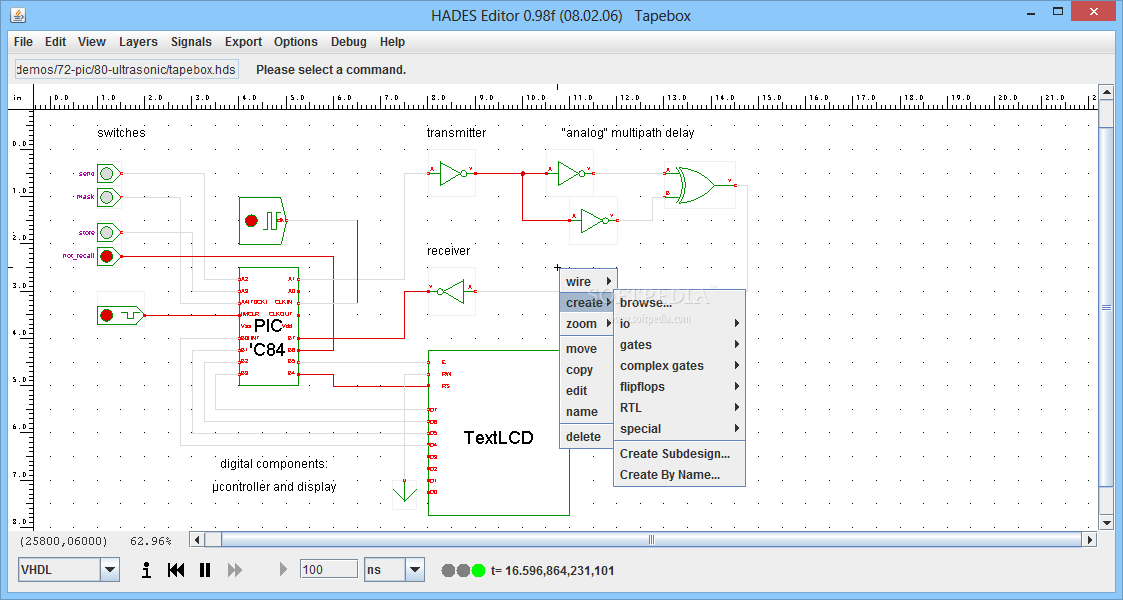Open the Options menu
The image size is (1123, 600).
click(296, 42)
